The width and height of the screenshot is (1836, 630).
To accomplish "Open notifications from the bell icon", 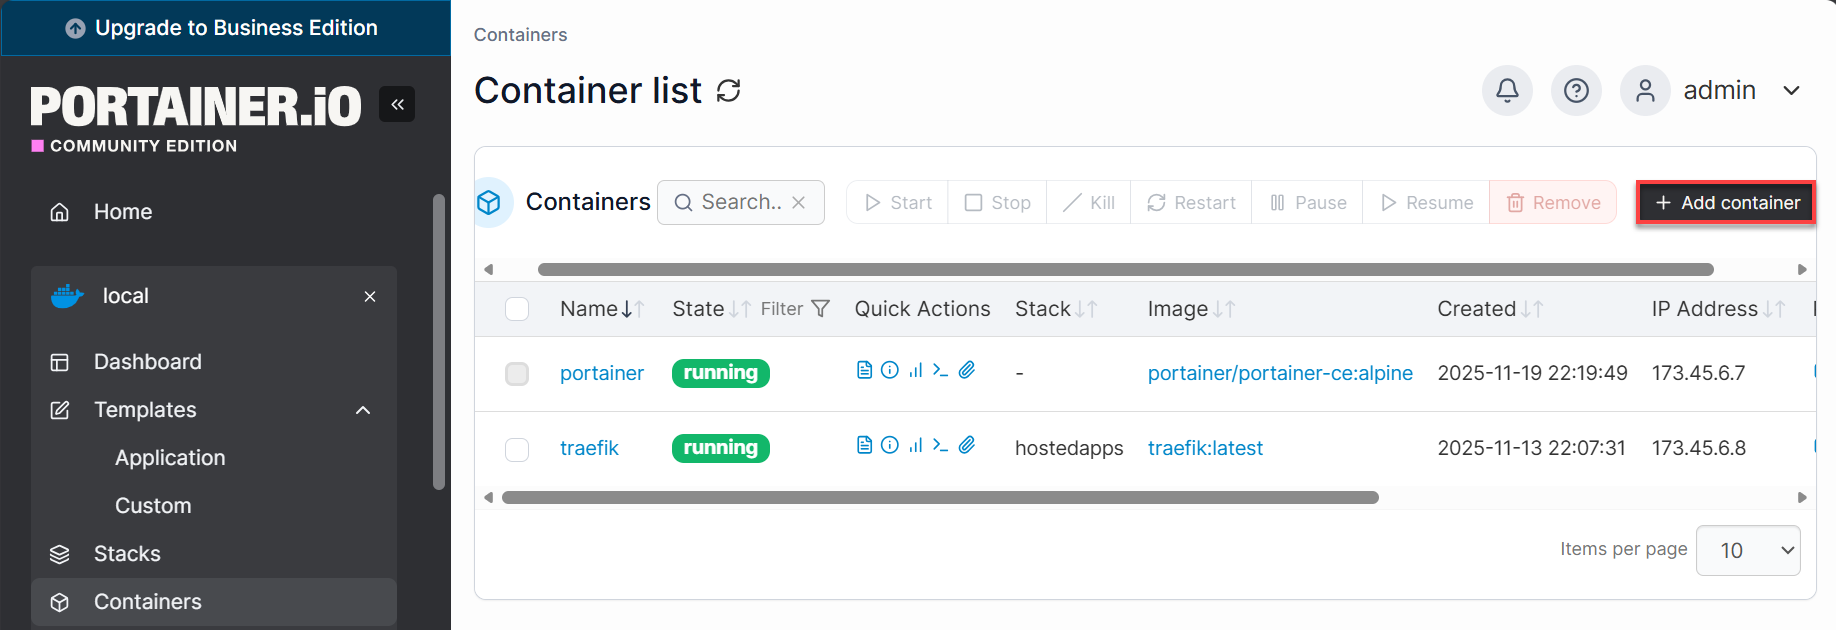I will (x=1507, y=90).
